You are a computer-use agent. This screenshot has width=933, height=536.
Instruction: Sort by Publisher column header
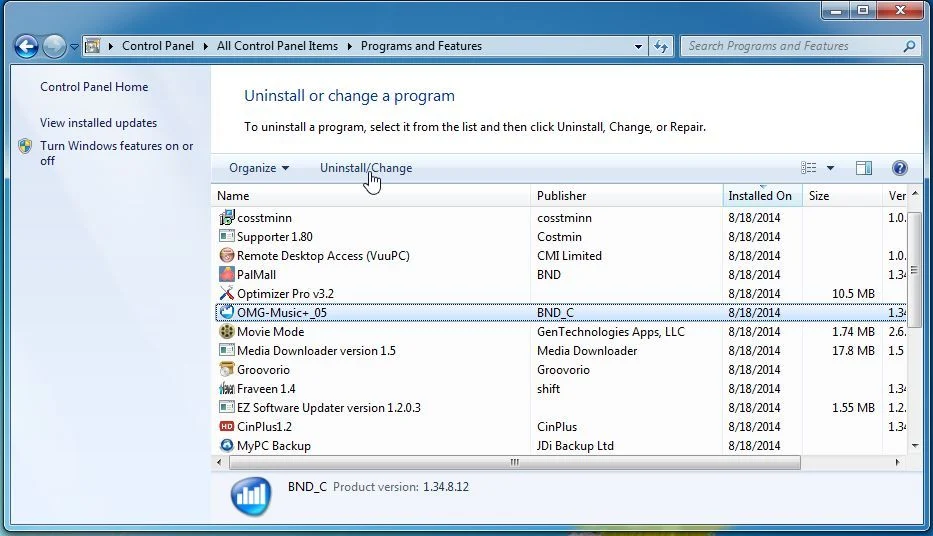627,196
